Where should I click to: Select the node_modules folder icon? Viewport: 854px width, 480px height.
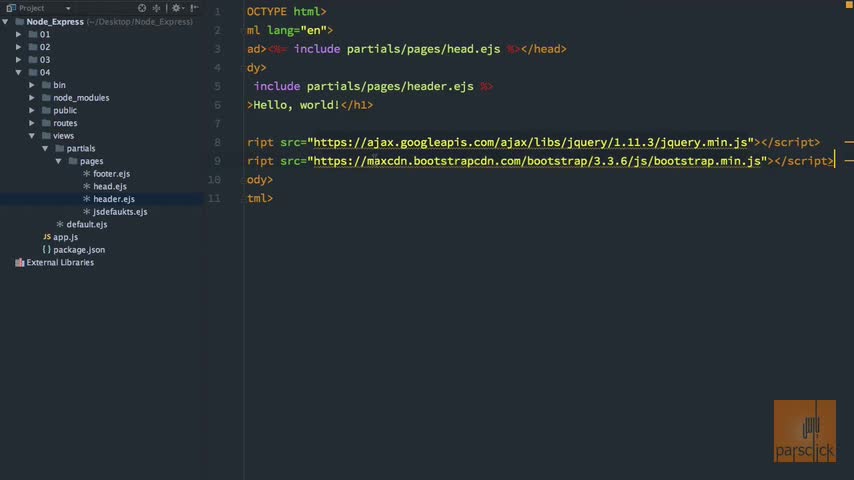point(46,98)
